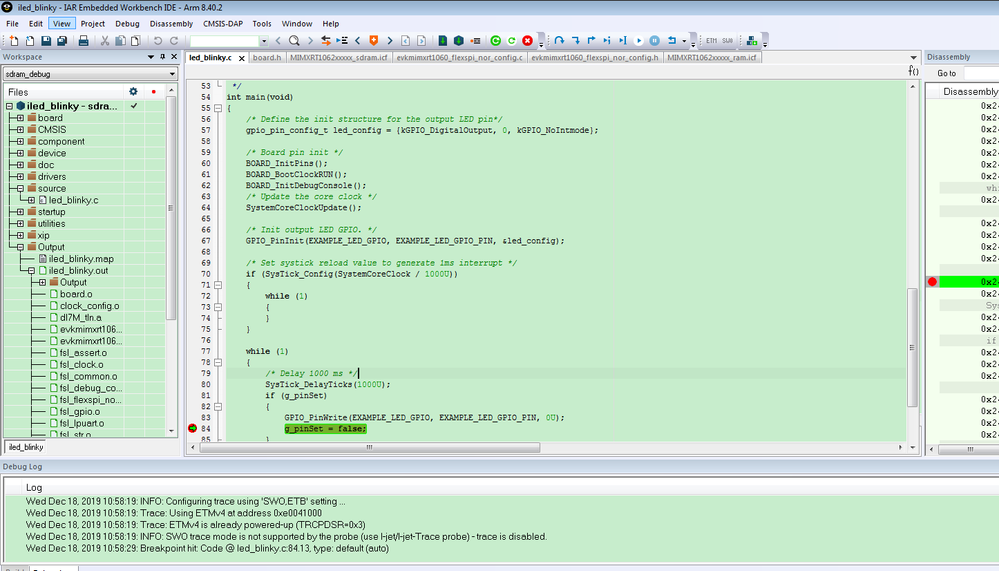
Task: Click the editor vertical scrollbar thumb
Action: tap(912, 347)
